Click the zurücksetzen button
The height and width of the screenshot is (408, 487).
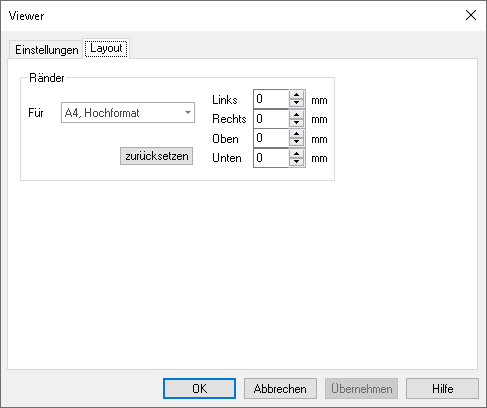point(156,156)
